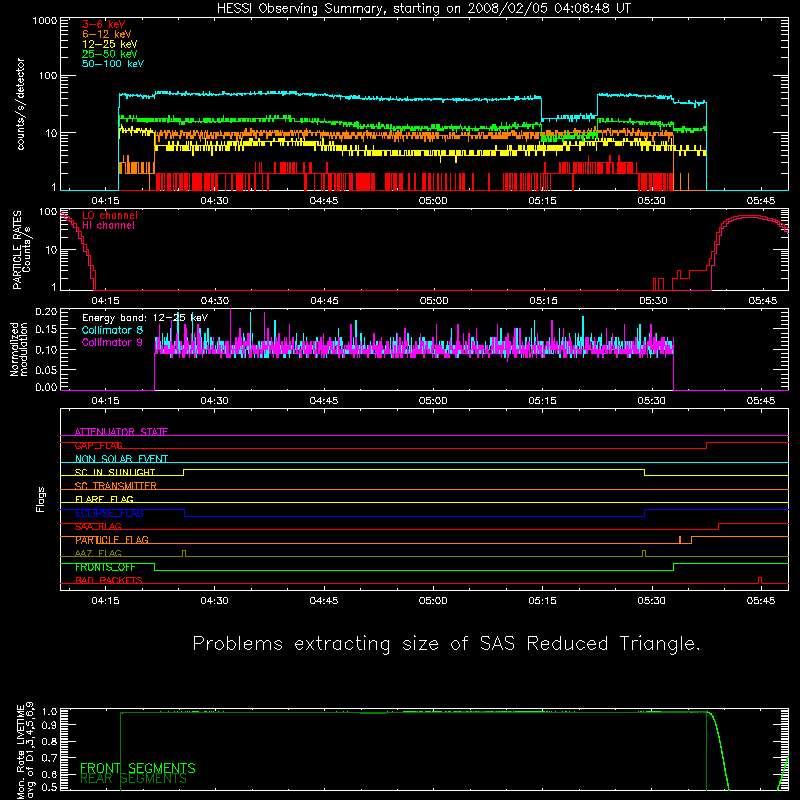Click the Flags axis label

click(x=41, y=499)
